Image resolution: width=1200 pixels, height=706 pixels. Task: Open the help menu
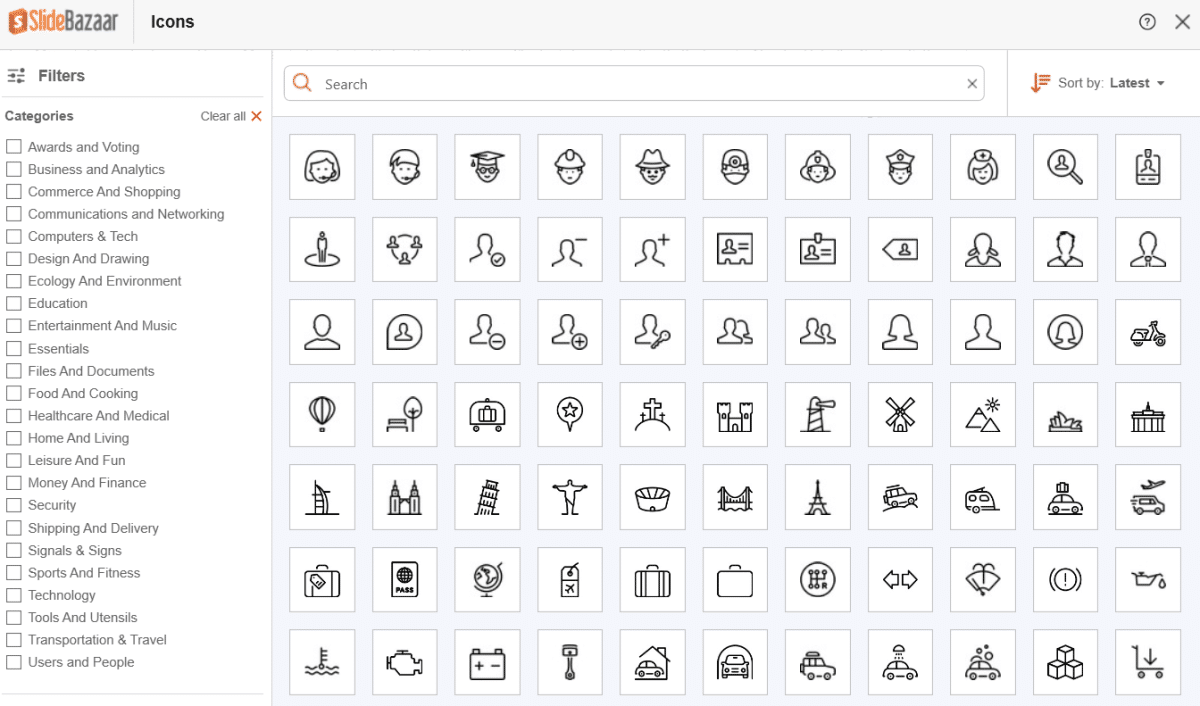[x=1147, y=21]
